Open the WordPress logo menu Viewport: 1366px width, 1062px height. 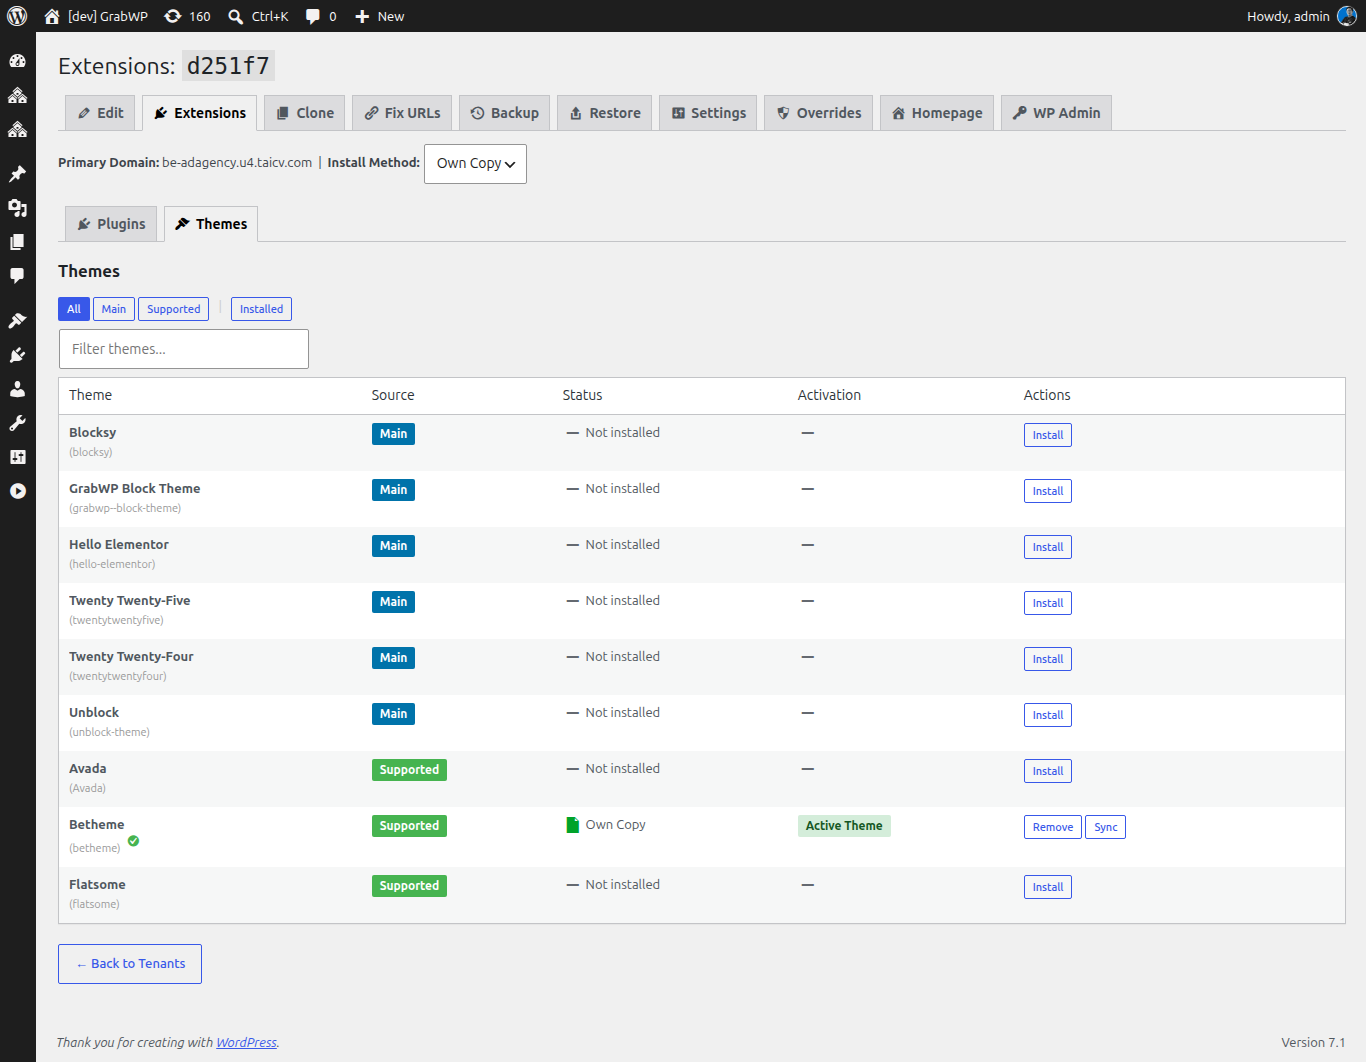17,16
